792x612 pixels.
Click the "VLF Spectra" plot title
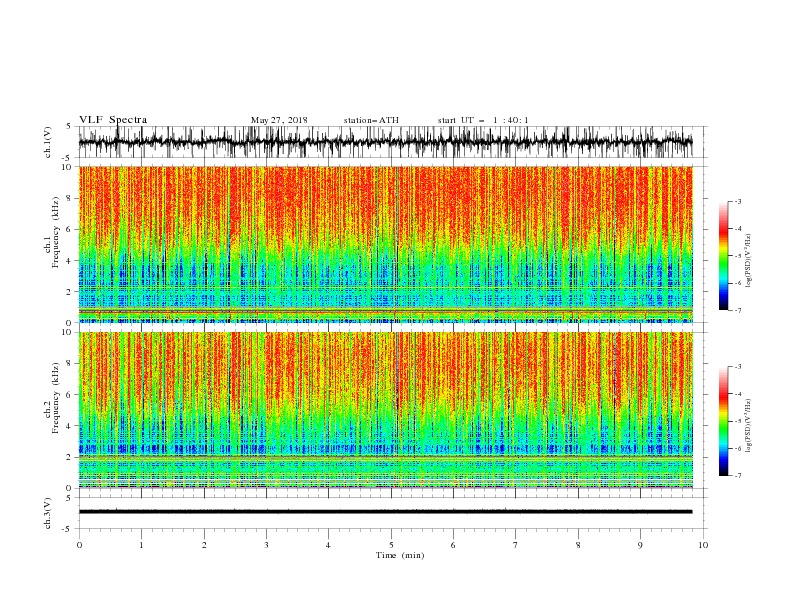(x=113, y=120)
